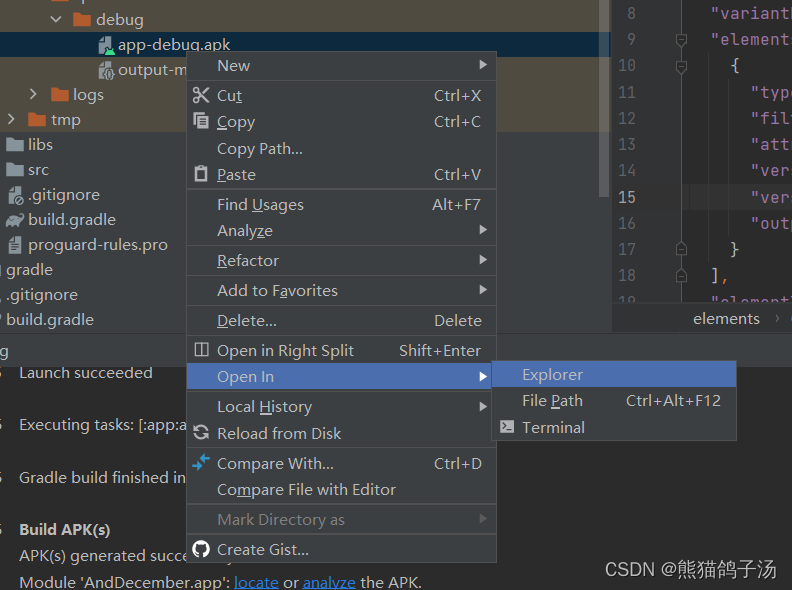Select Terminal in Open In submenu
792x590 pixels.
tap(614, 427)
